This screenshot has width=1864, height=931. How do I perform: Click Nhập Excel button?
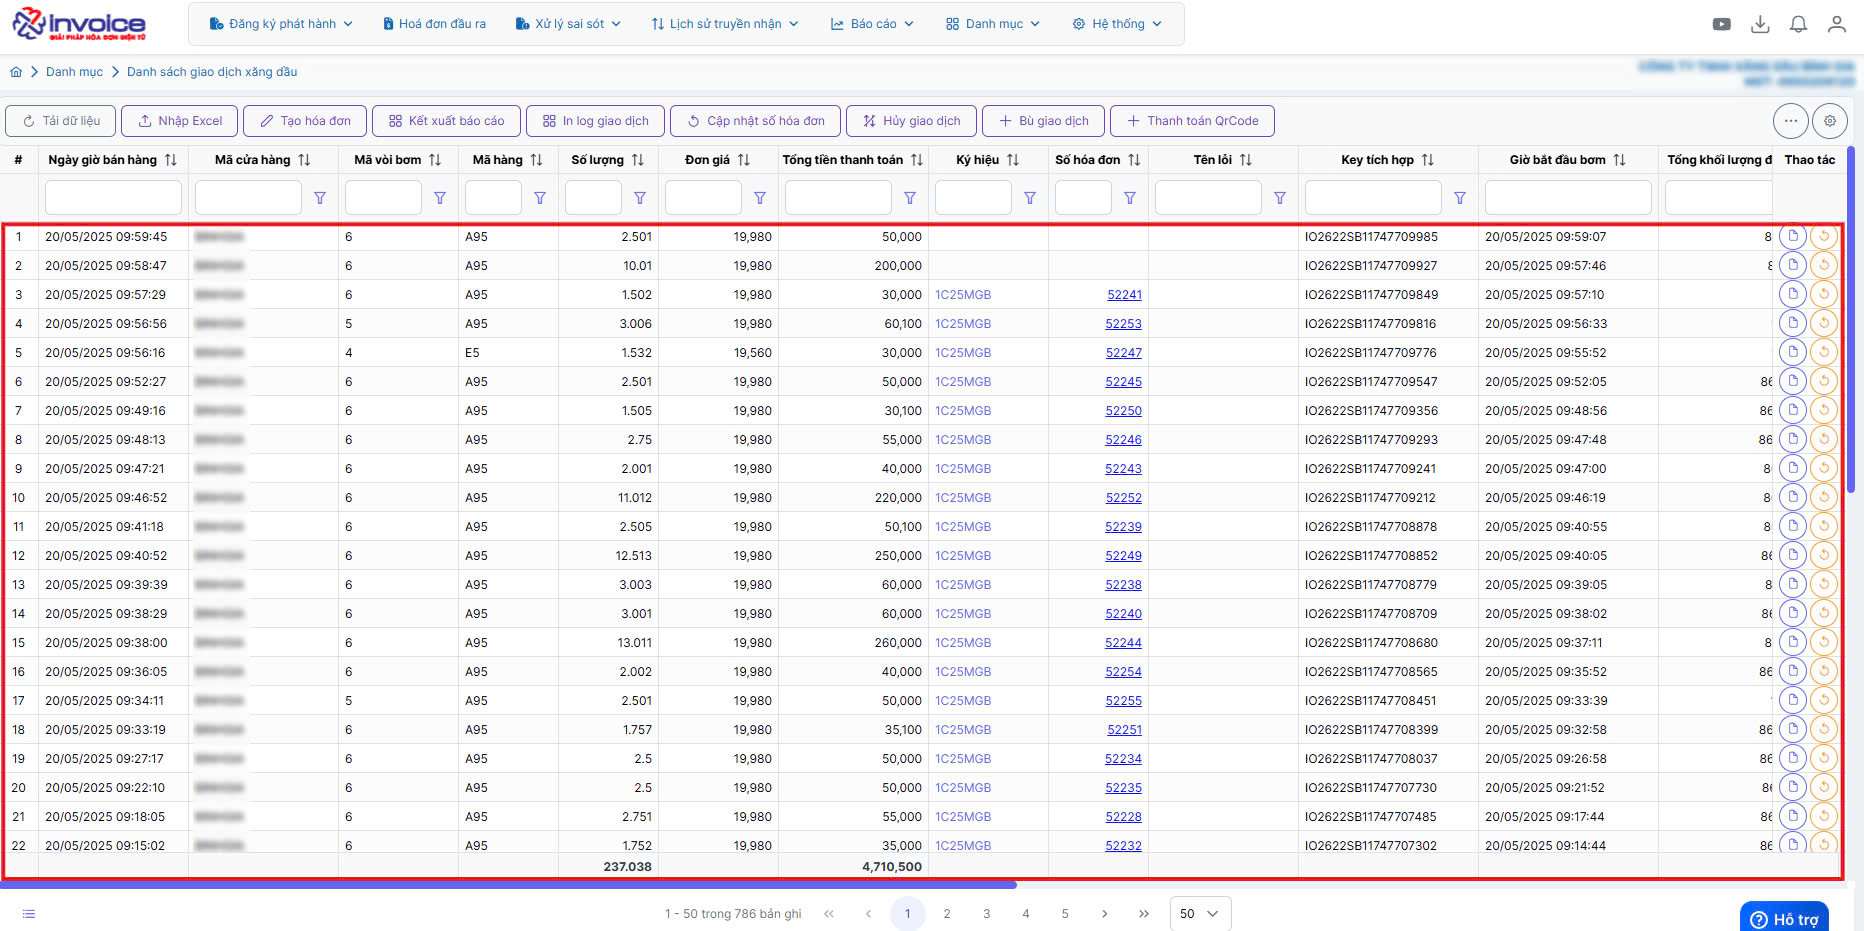click(x=180, y=121)
